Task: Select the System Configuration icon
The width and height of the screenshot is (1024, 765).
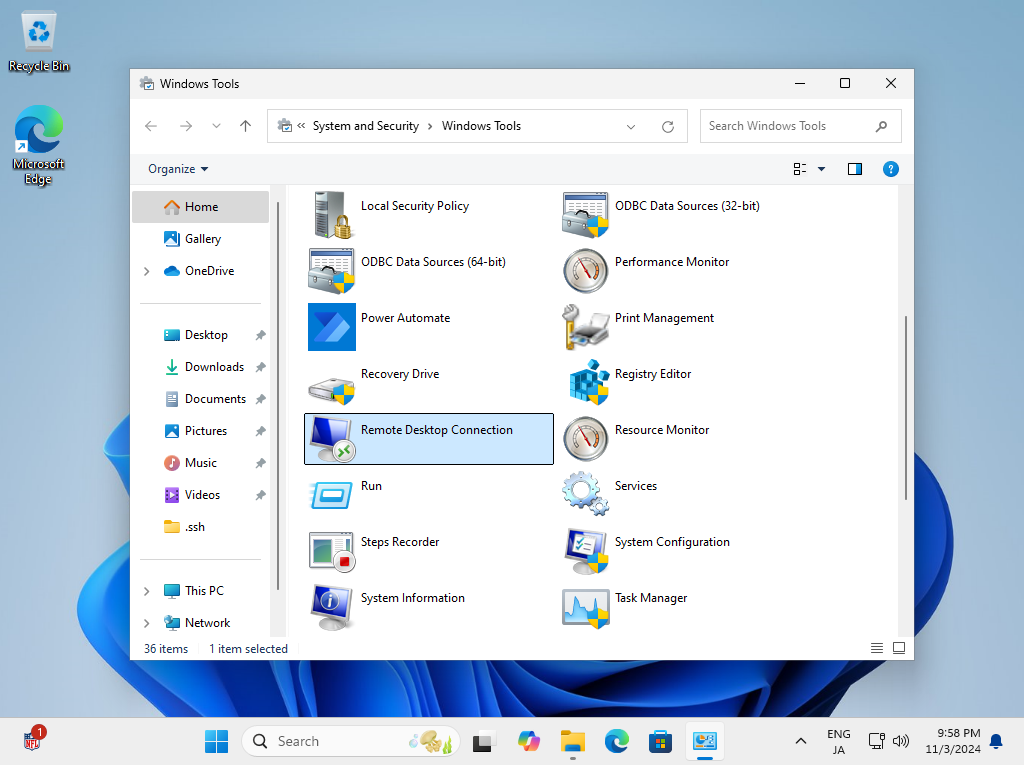Action: coord(586,551)
